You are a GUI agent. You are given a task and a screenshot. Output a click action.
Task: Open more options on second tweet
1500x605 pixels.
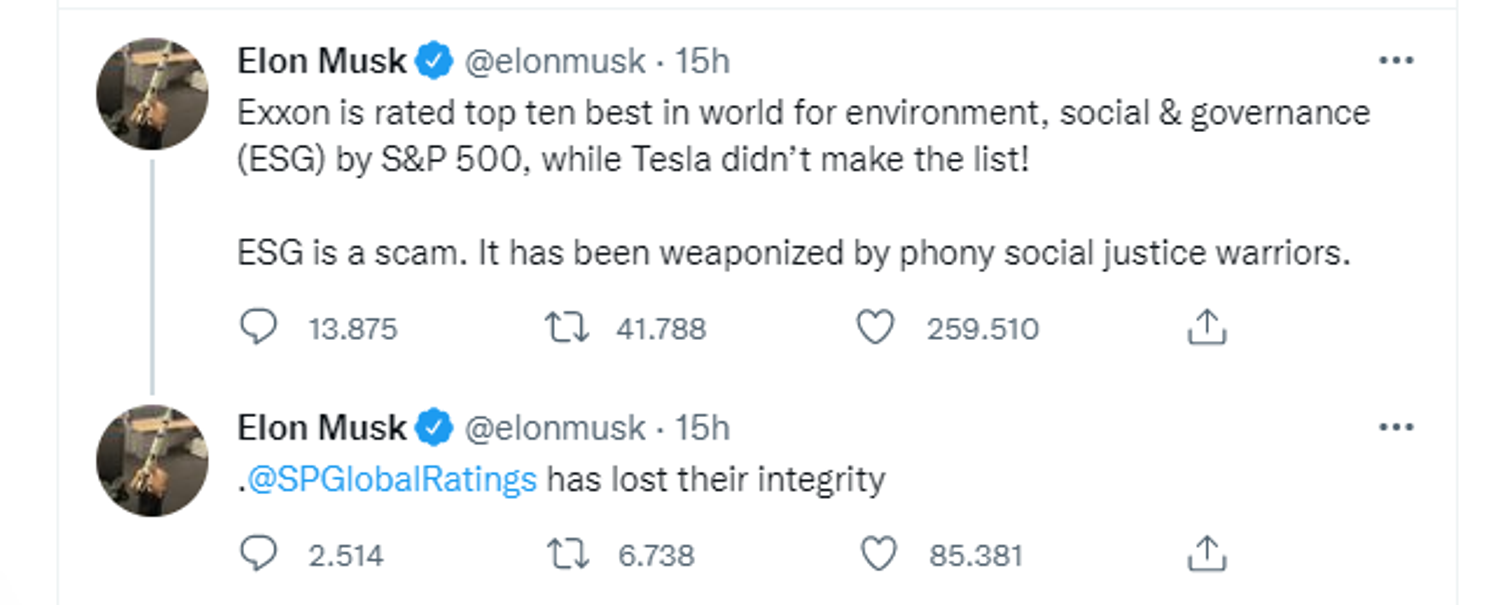[1395, 428]
